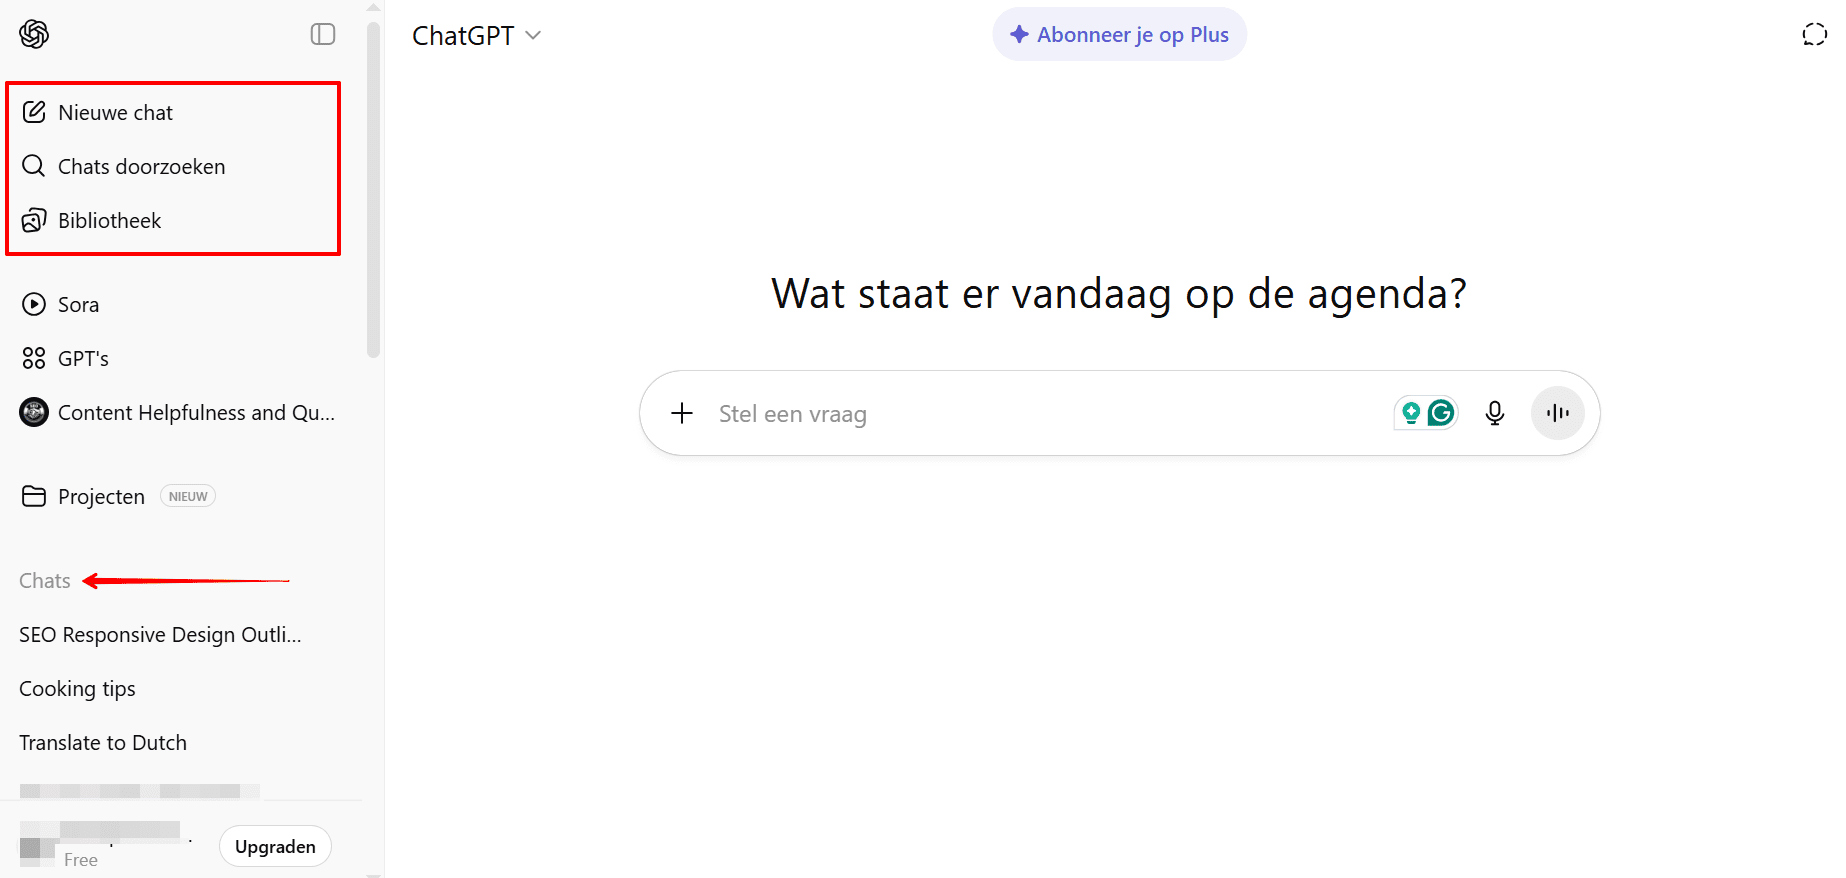Open the Bibliotheek library
The width and height of the screenshot is (1846, 878).
click(109, 221)
